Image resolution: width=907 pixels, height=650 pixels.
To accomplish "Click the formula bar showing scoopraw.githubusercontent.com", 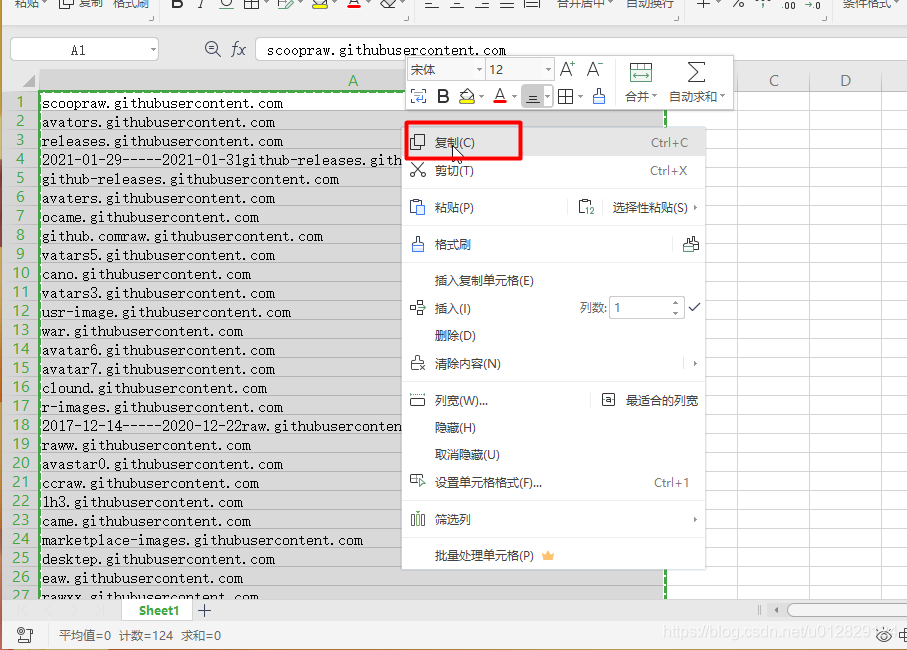I will click(581, 50).
